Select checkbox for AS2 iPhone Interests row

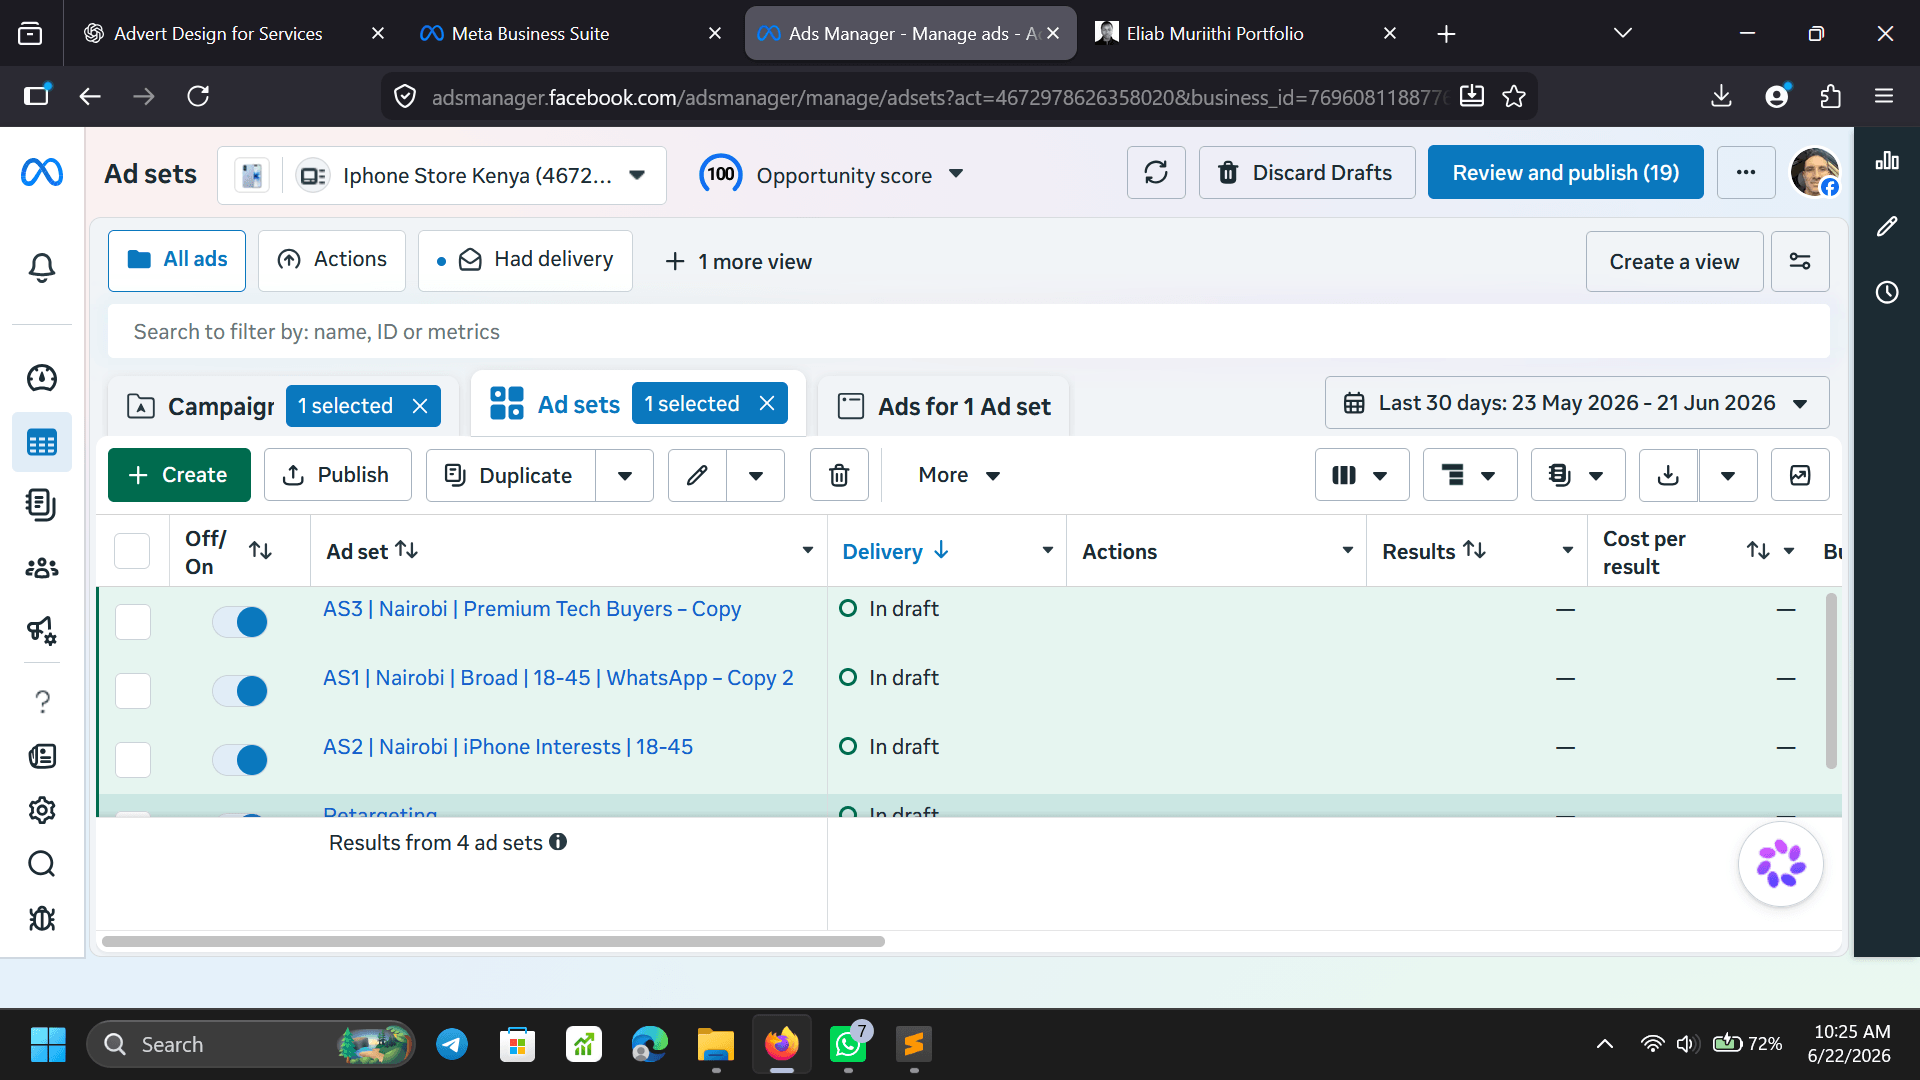tap(133, 760)
